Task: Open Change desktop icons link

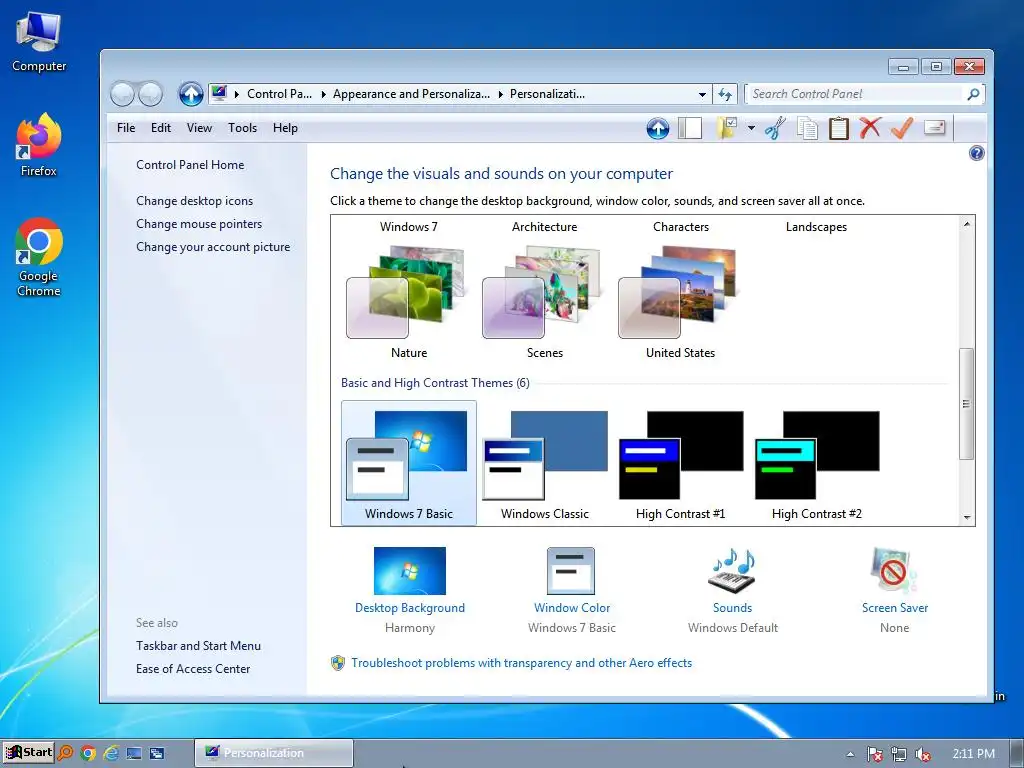Action: pyautogui.click(x=195, y=201)
